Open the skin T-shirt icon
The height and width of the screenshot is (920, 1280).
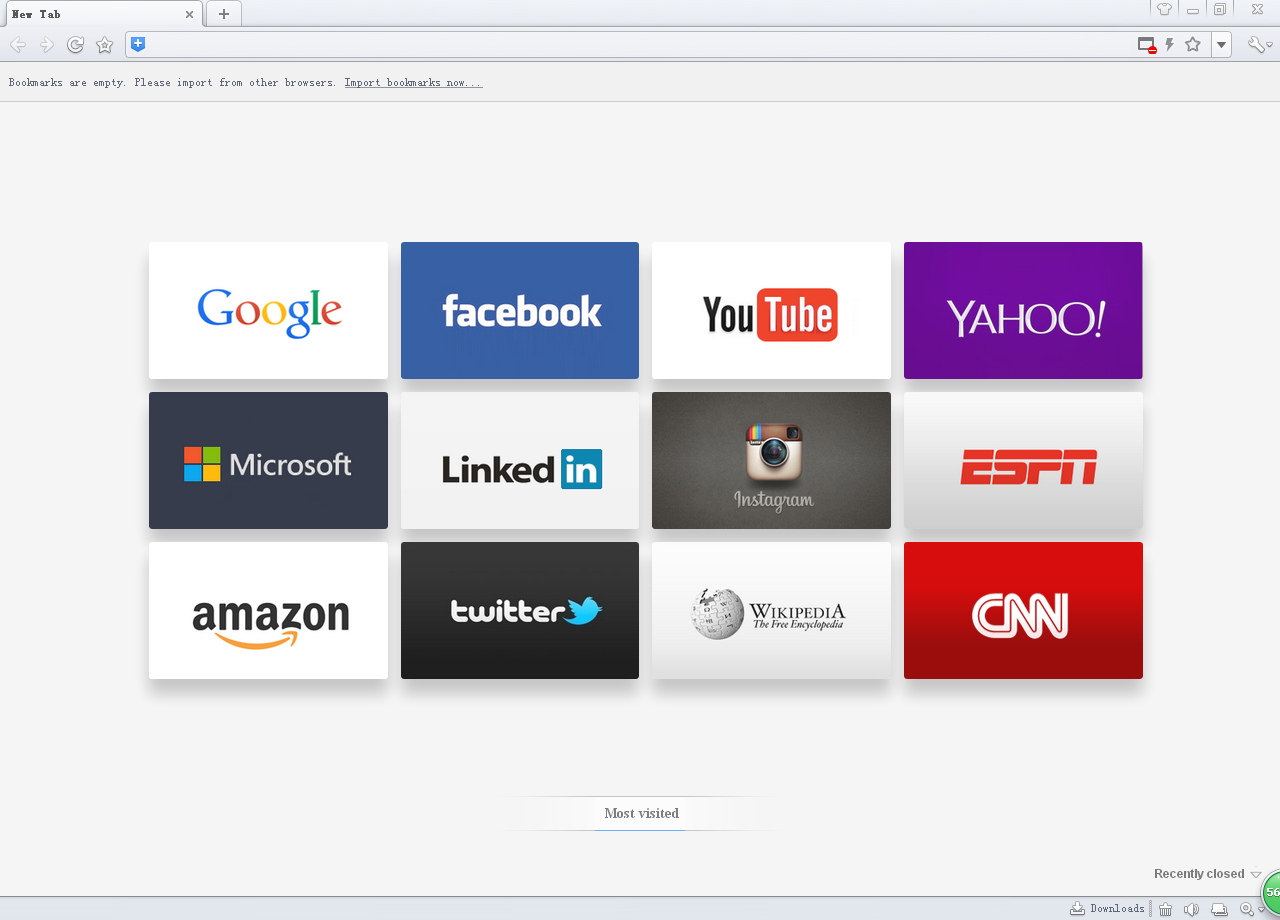(x=1164, y=9)
